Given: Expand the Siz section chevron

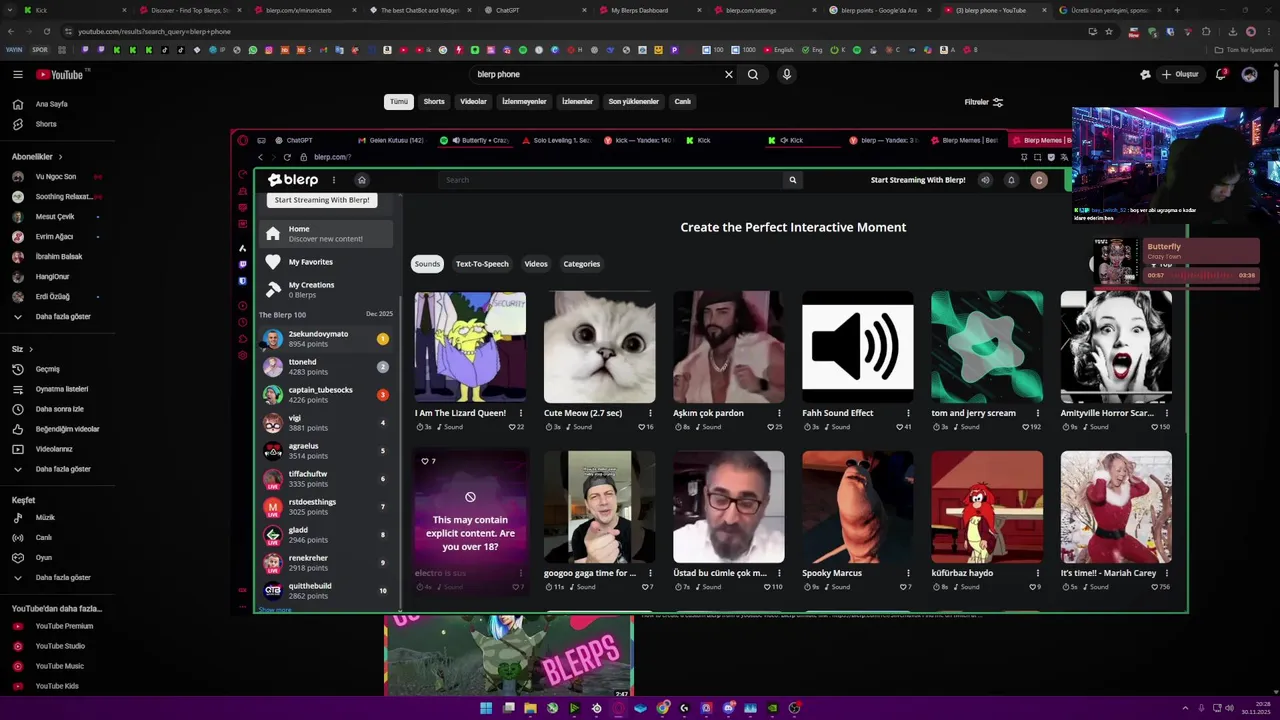Looking at the screenshot, I should 31,349.
